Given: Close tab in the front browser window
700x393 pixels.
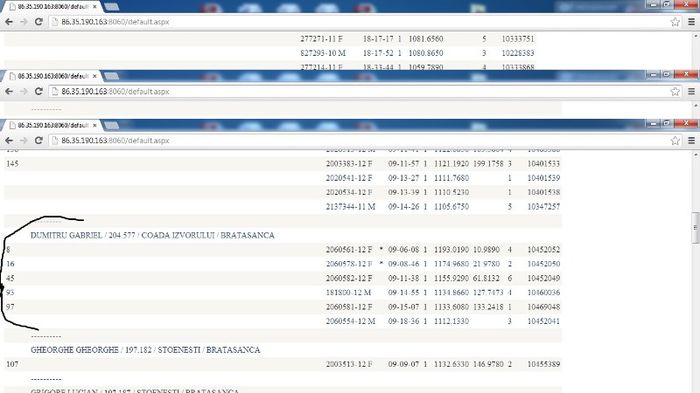Looking at the screenshot, I should click(95, 125).
